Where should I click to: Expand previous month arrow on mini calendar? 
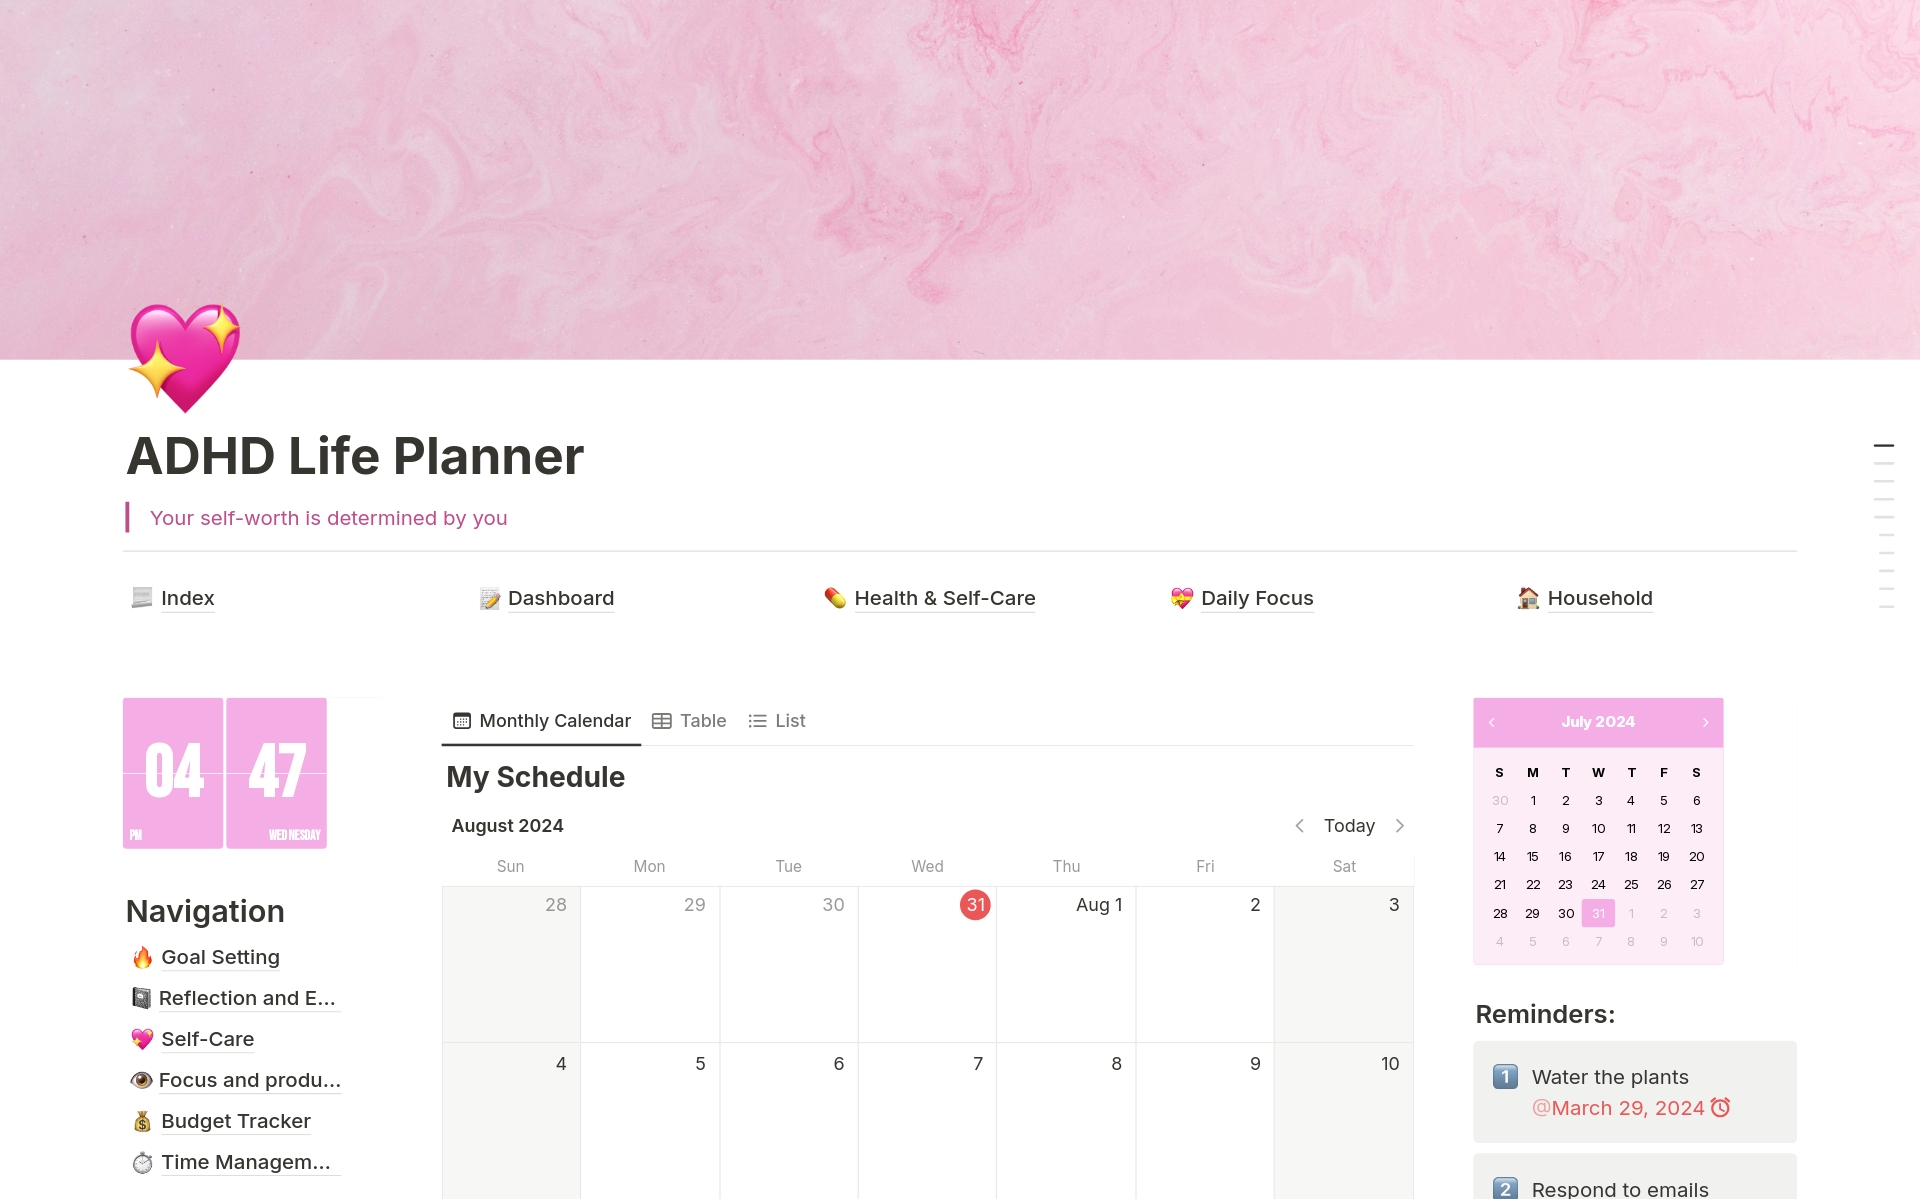tap(1492, 718)
